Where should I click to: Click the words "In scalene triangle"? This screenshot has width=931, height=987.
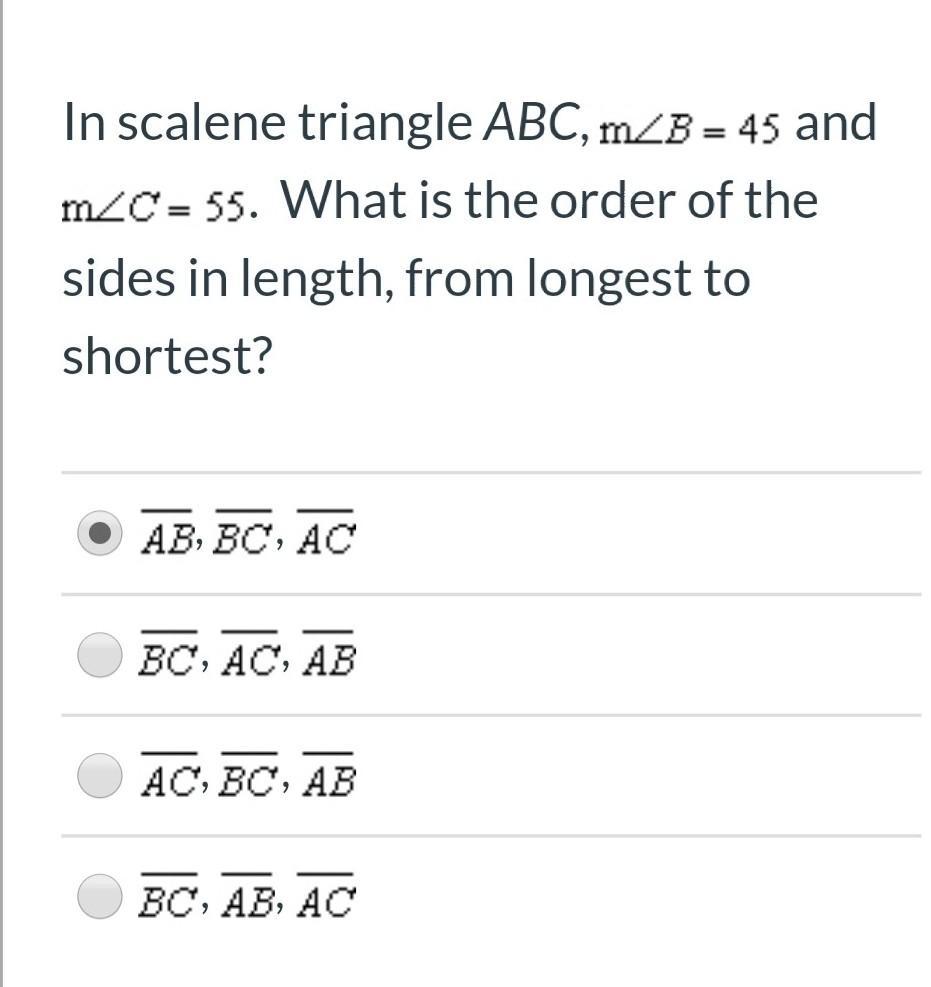tap(268, 124)
